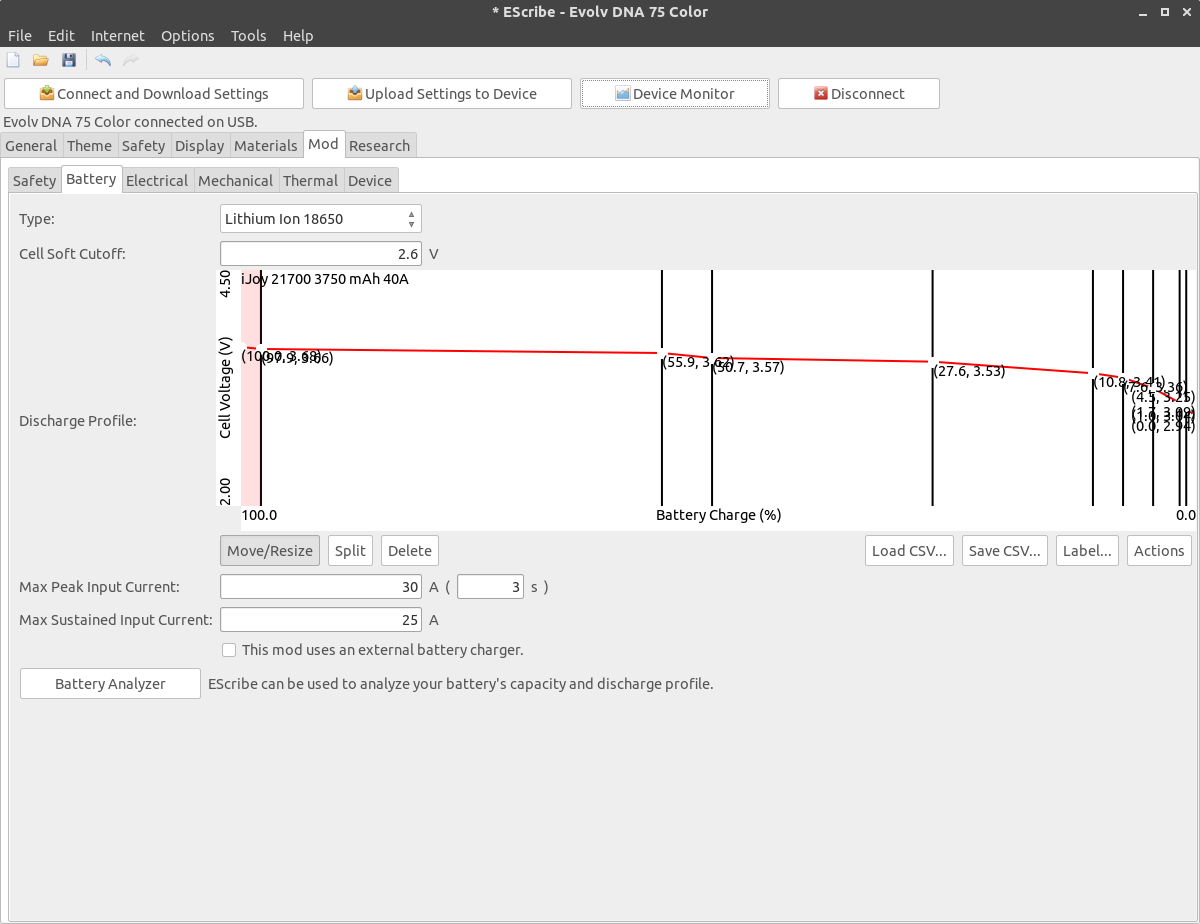The height and width of the screenshot is (924, 1200).
Task: Click the Redo arrow icon
Action: 131,61
